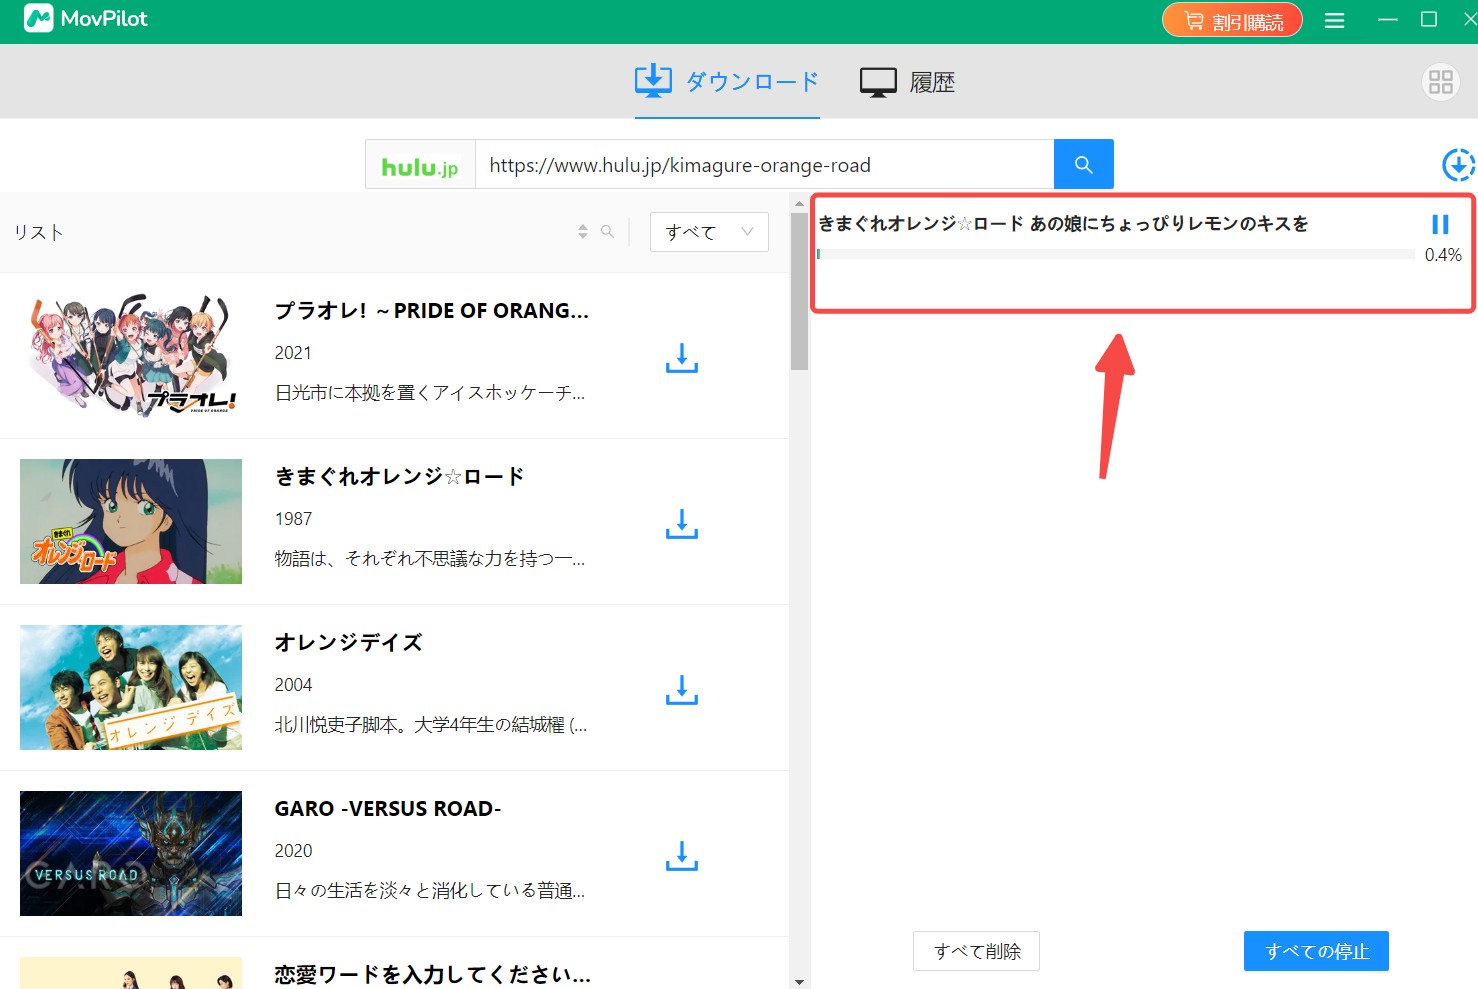This screenshot has height=989, width=1478.
Task: Click the 0.4% progress percentage
Action: pyautogui.click(x=1443, y=255)
